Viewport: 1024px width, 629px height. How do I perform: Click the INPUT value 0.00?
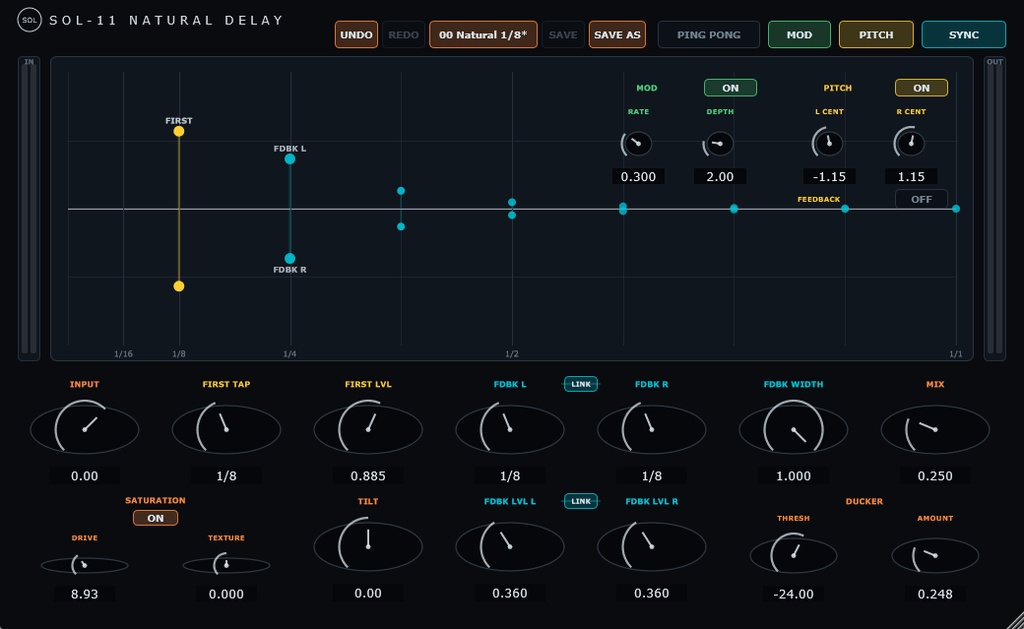click(x=84, y=476)
